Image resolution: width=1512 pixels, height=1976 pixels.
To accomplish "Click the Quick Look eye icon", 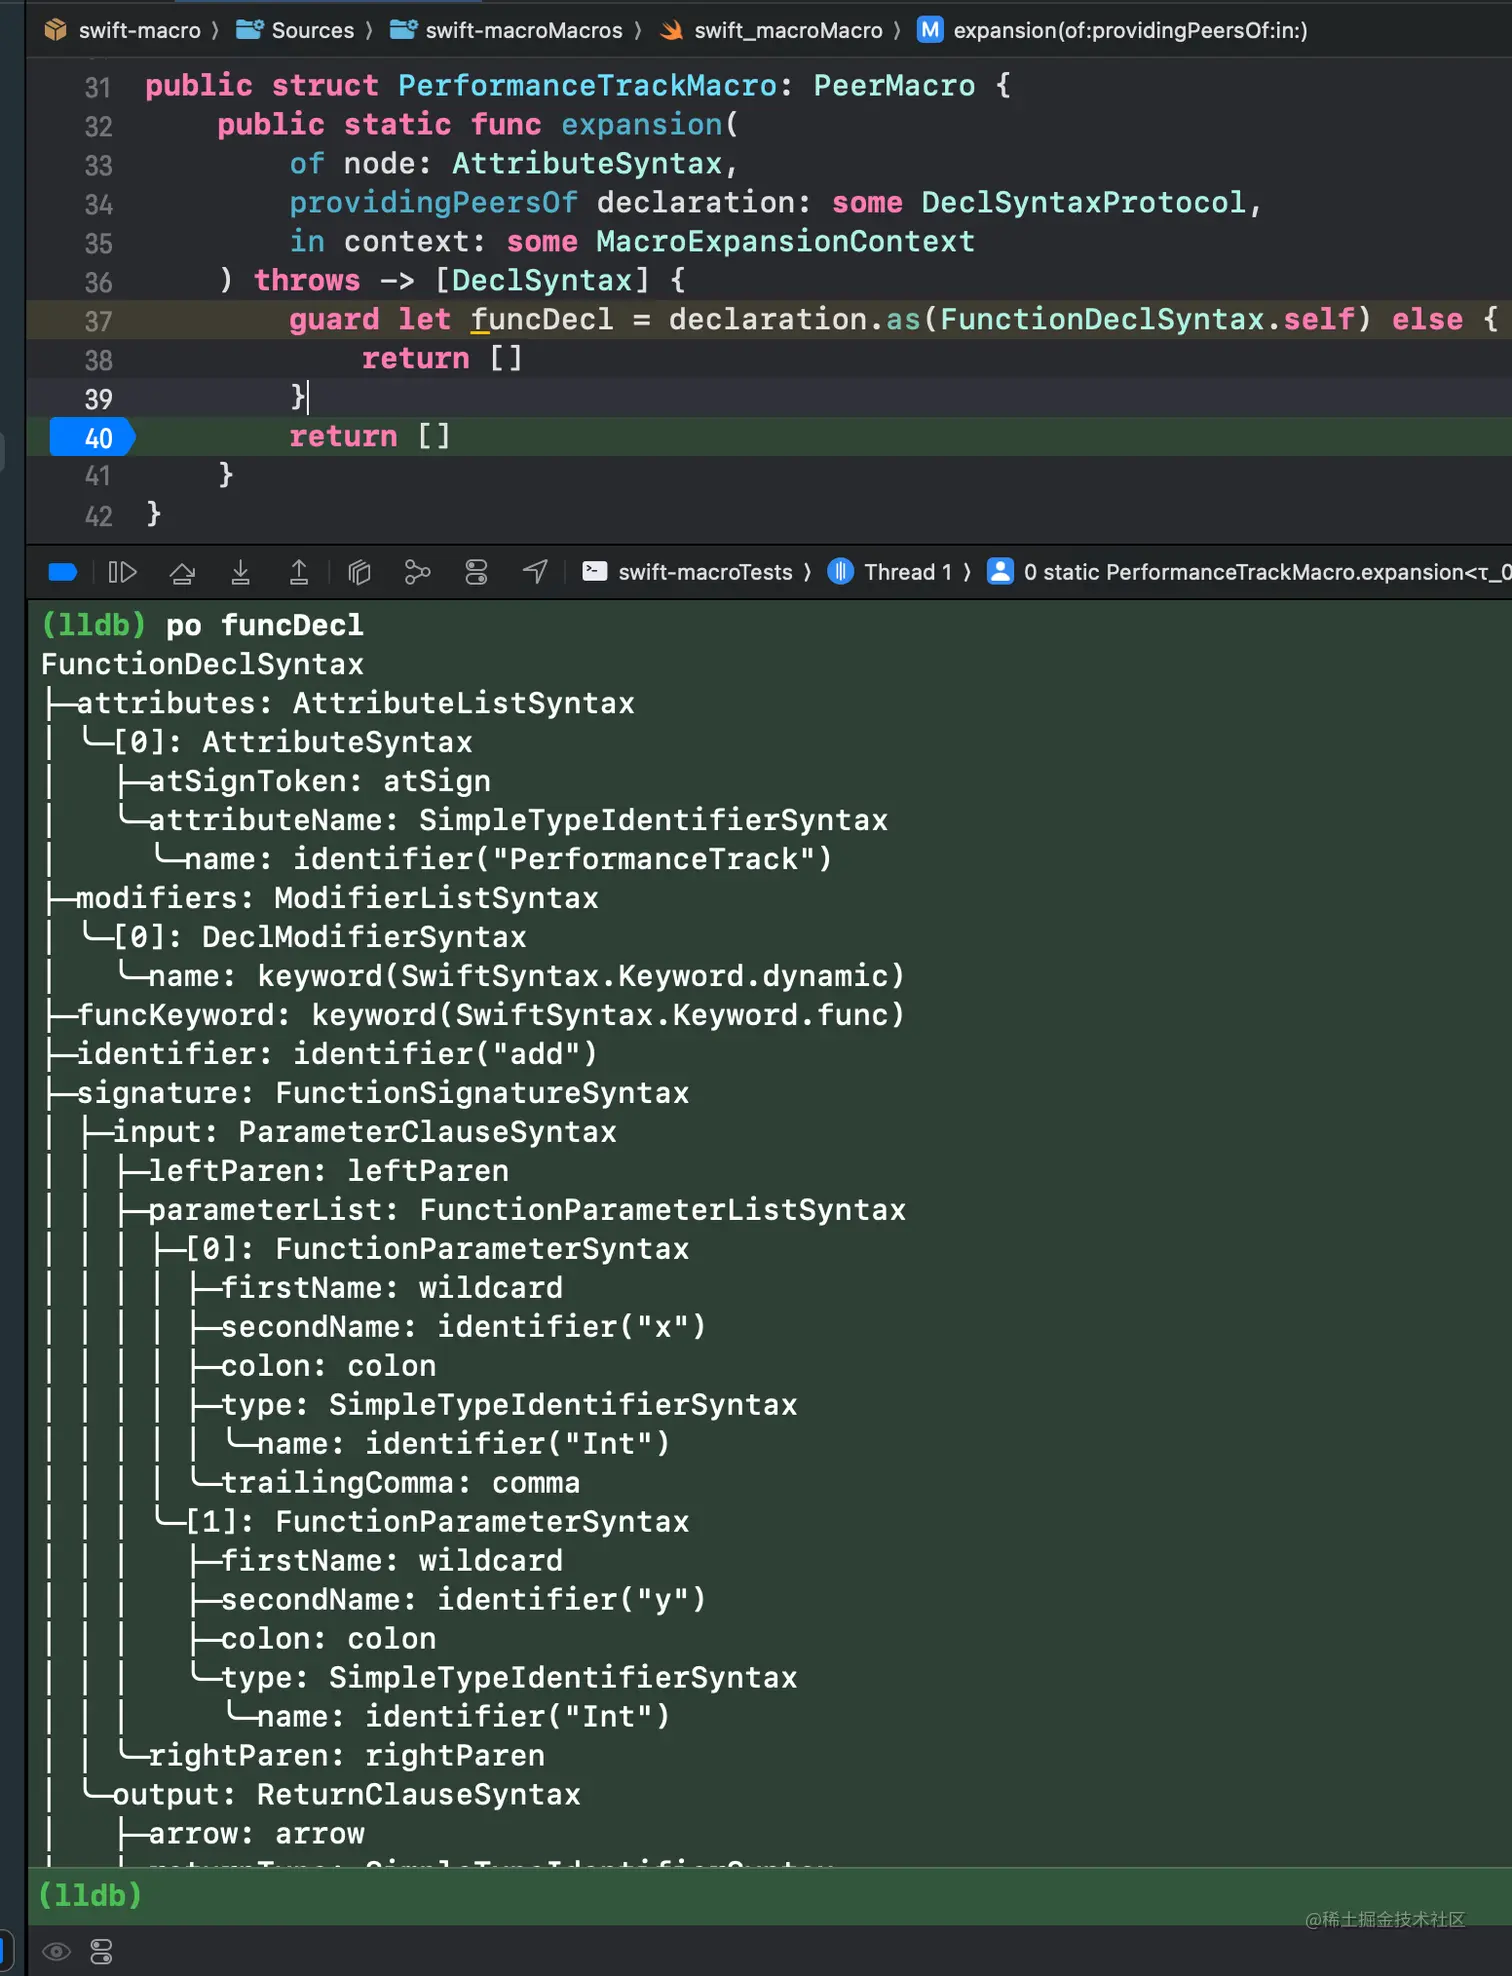I will click(x=56, y=1951).
